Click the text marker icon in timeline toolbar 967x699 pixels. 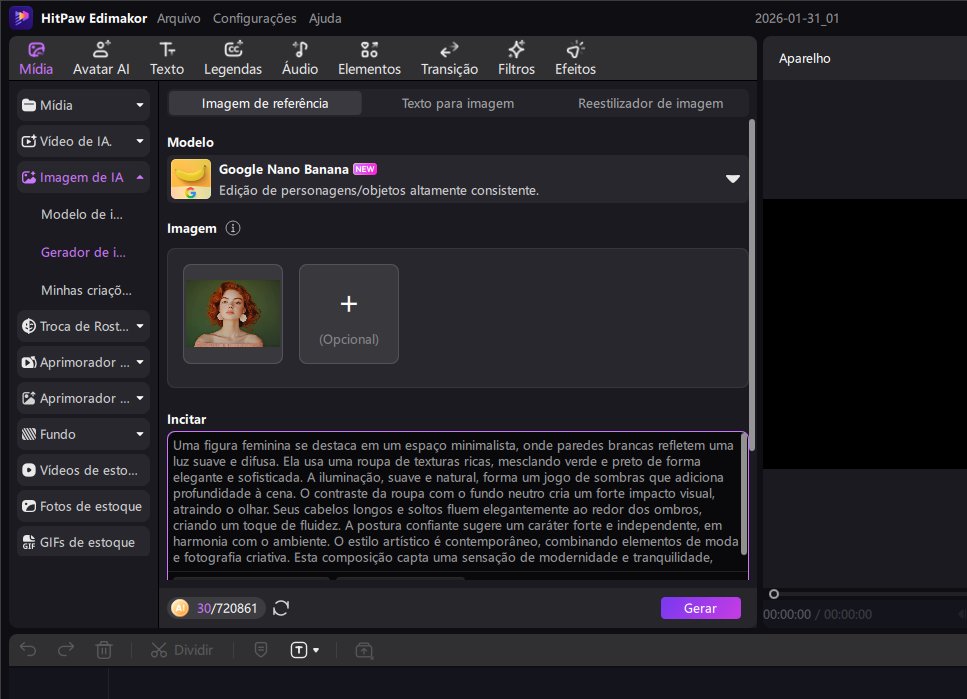(x=299, y=650)
